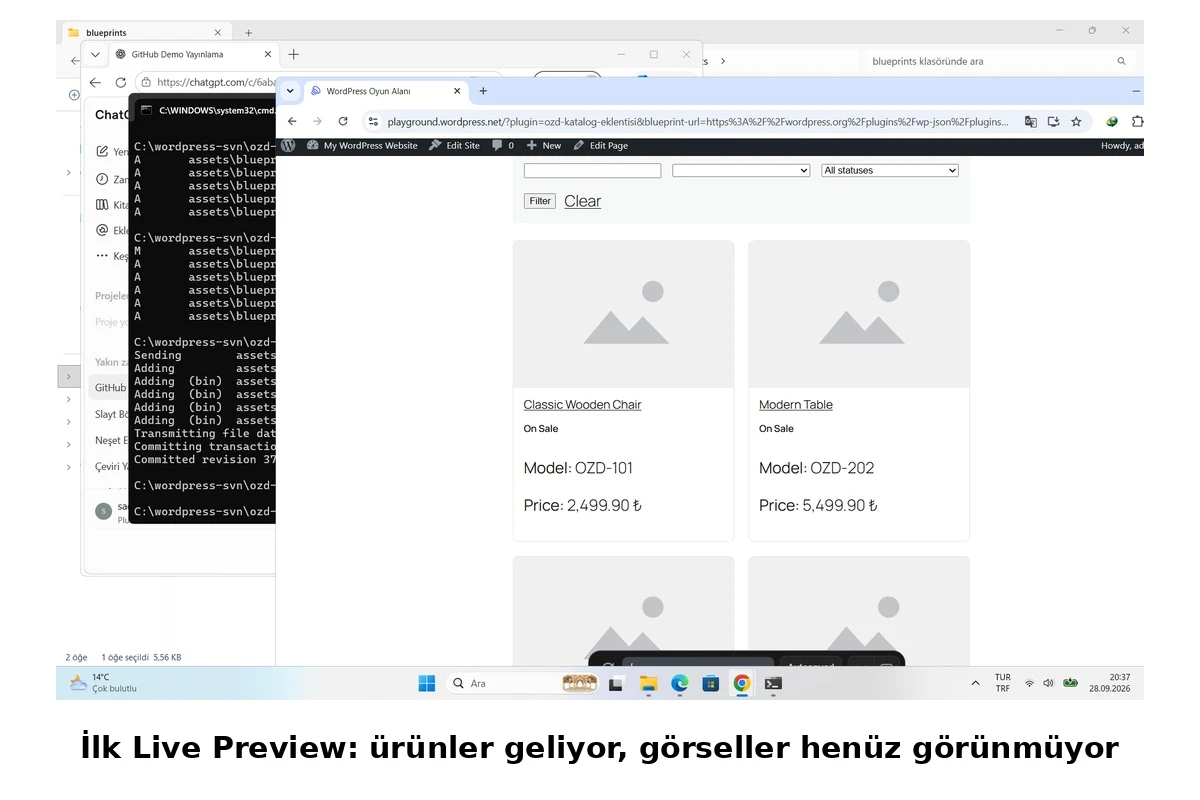Close the GitHub Demo Yayınlama tab

click(x=268, y=54)
